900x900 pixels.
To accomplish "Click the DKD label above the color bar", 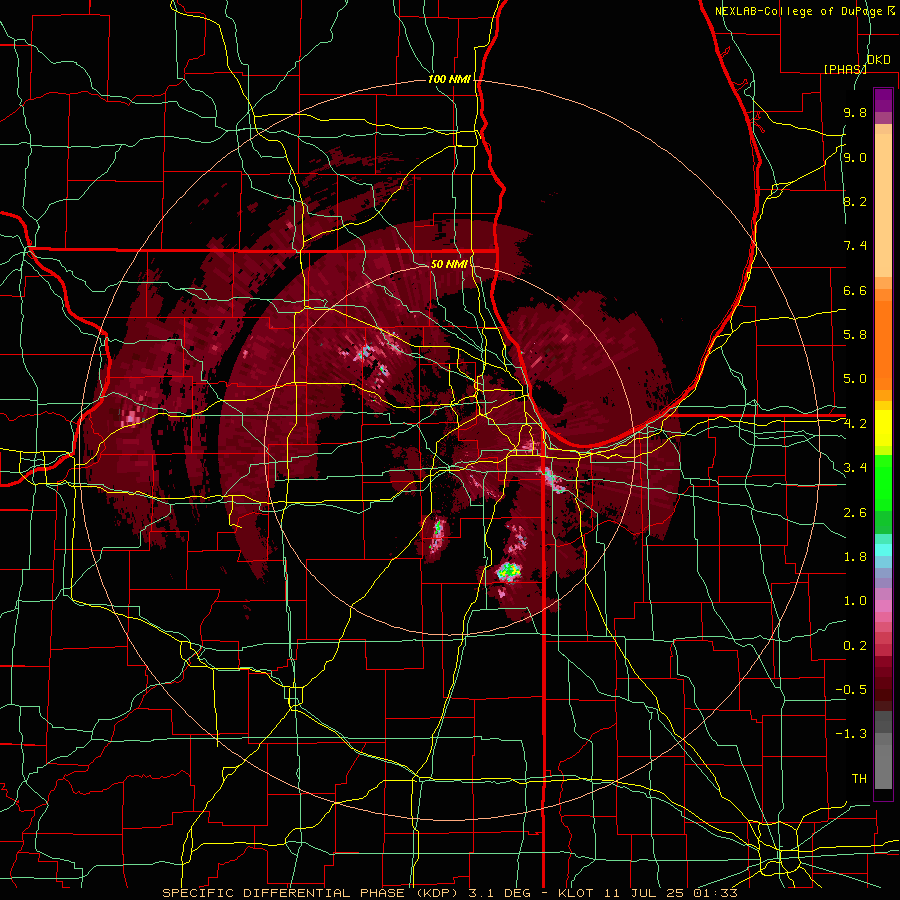I will click(879, 60).
